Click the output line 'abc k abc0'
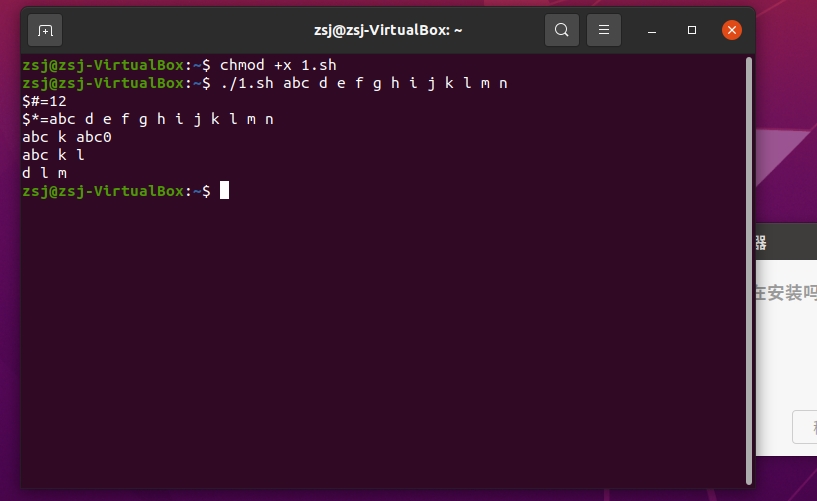Screen dimensions: 817x501 (x=67, y=137)
